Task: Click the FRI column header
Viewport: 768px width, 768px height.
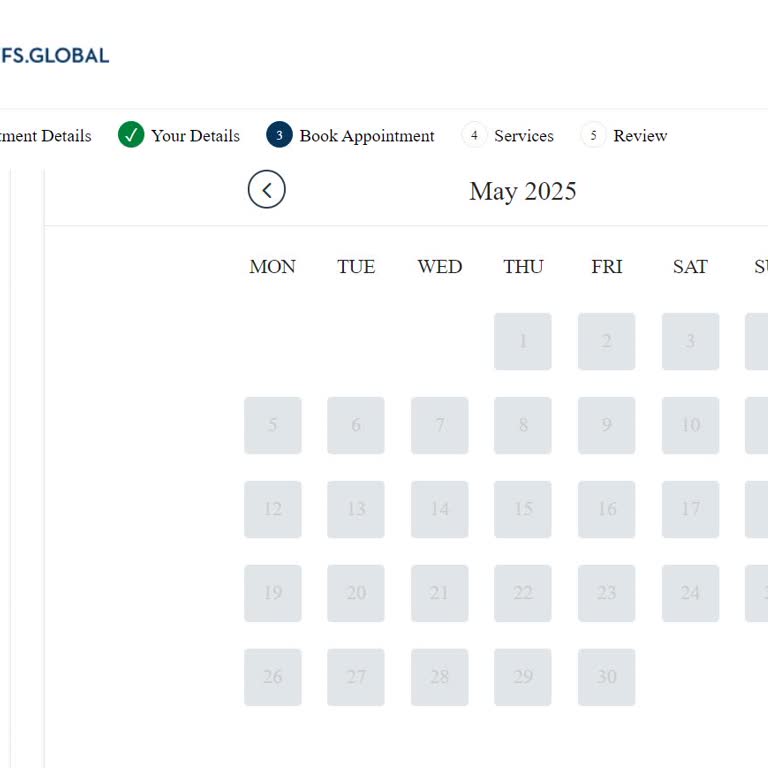Action: pyautogui.click(x=606, y=267)
